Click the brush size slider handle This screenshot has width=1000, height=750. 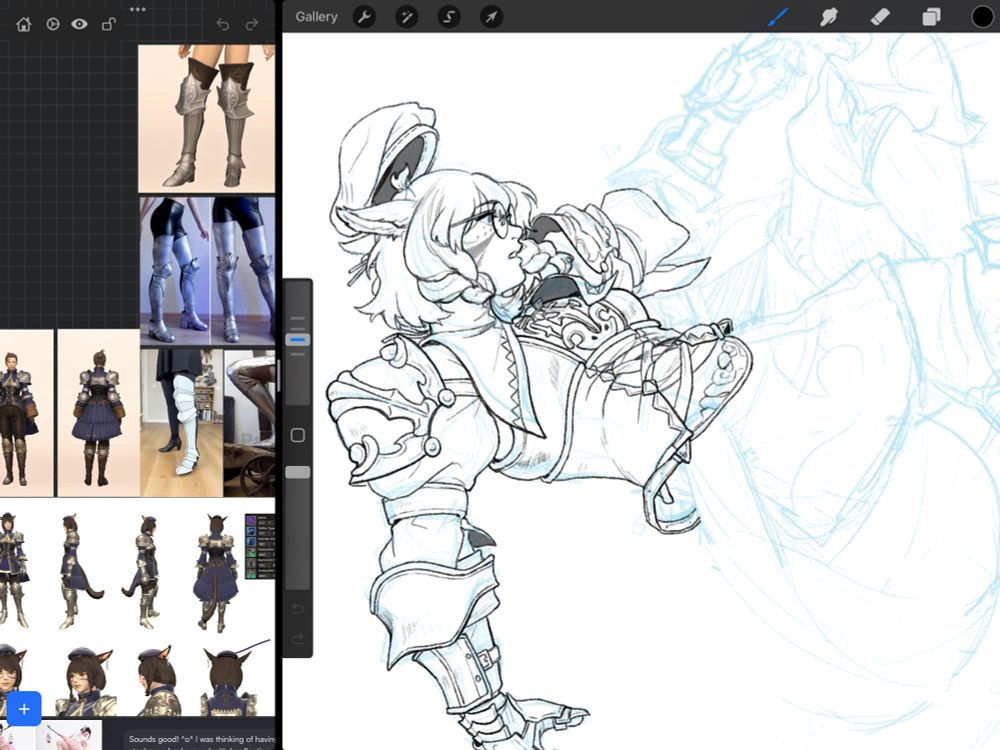pyautogui.click(x=297, y=339)
